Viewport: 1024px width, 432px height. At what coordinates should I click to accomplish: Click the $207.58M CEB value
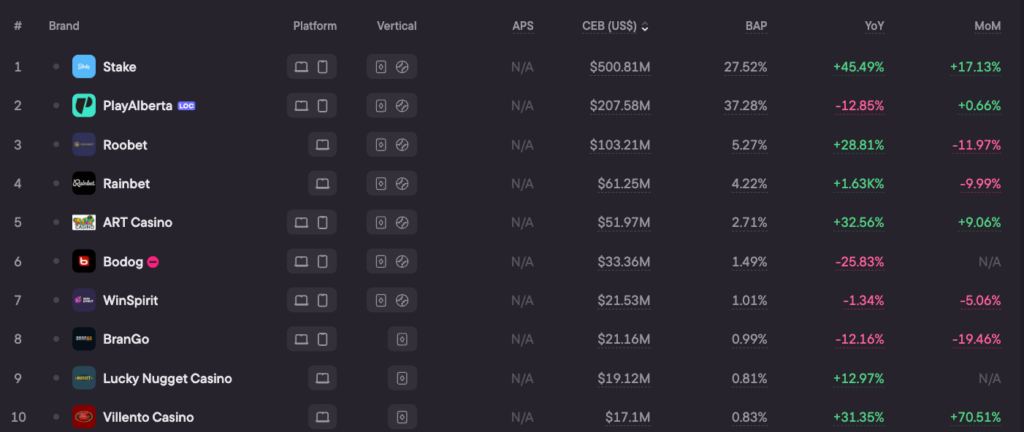point(620,106)
